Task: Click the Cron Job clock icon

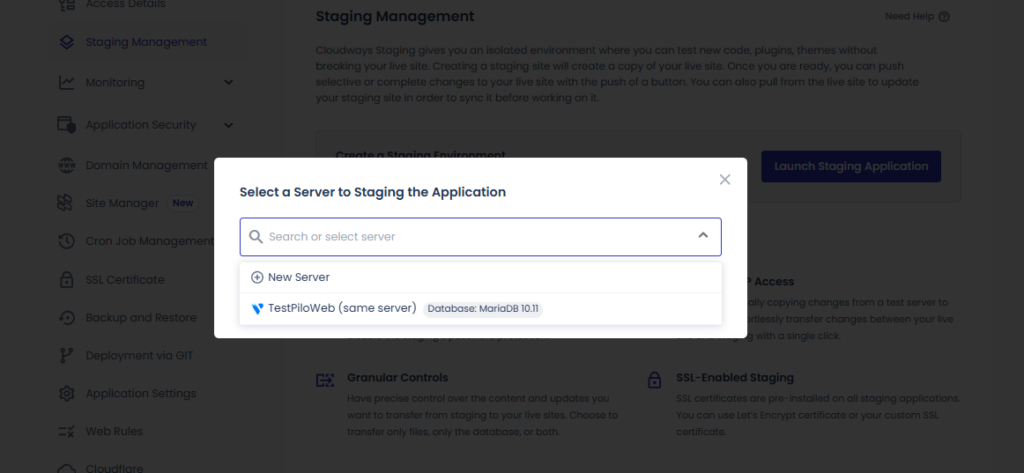Action: 67,241
